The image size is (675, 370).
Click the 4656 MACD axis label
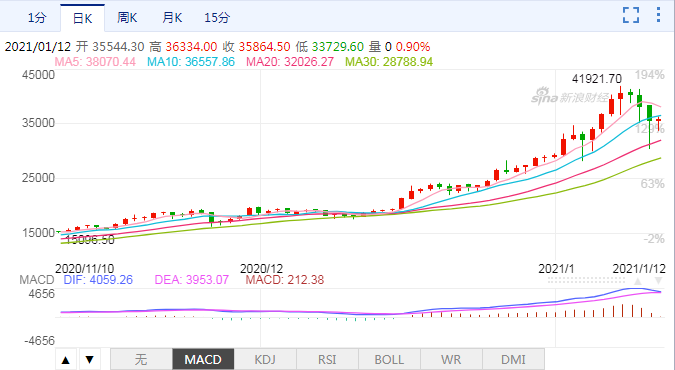coord(42,294)
